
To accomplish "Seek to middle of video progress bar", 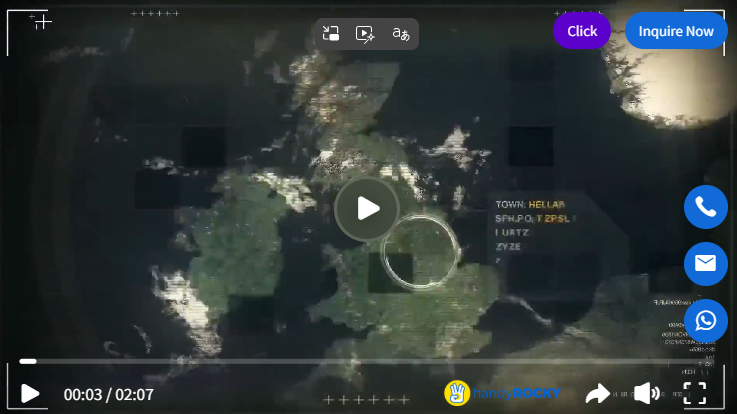I will pos(368,361).
